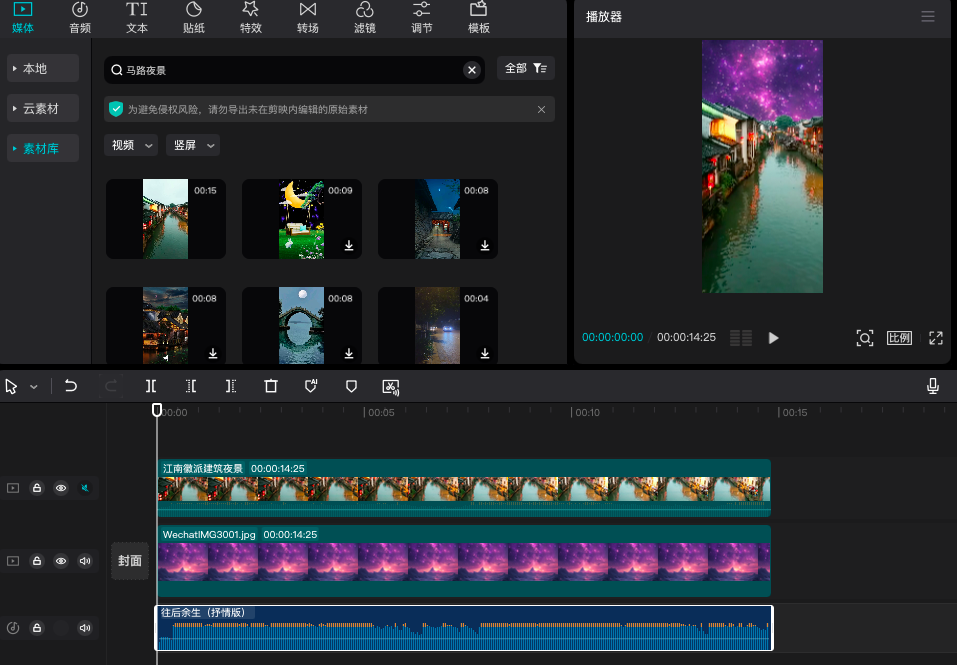Select the WechatIMG3001.jpg clip on timeline
The width and height of the screenshot is (957, 665).
tap(464, 560)
